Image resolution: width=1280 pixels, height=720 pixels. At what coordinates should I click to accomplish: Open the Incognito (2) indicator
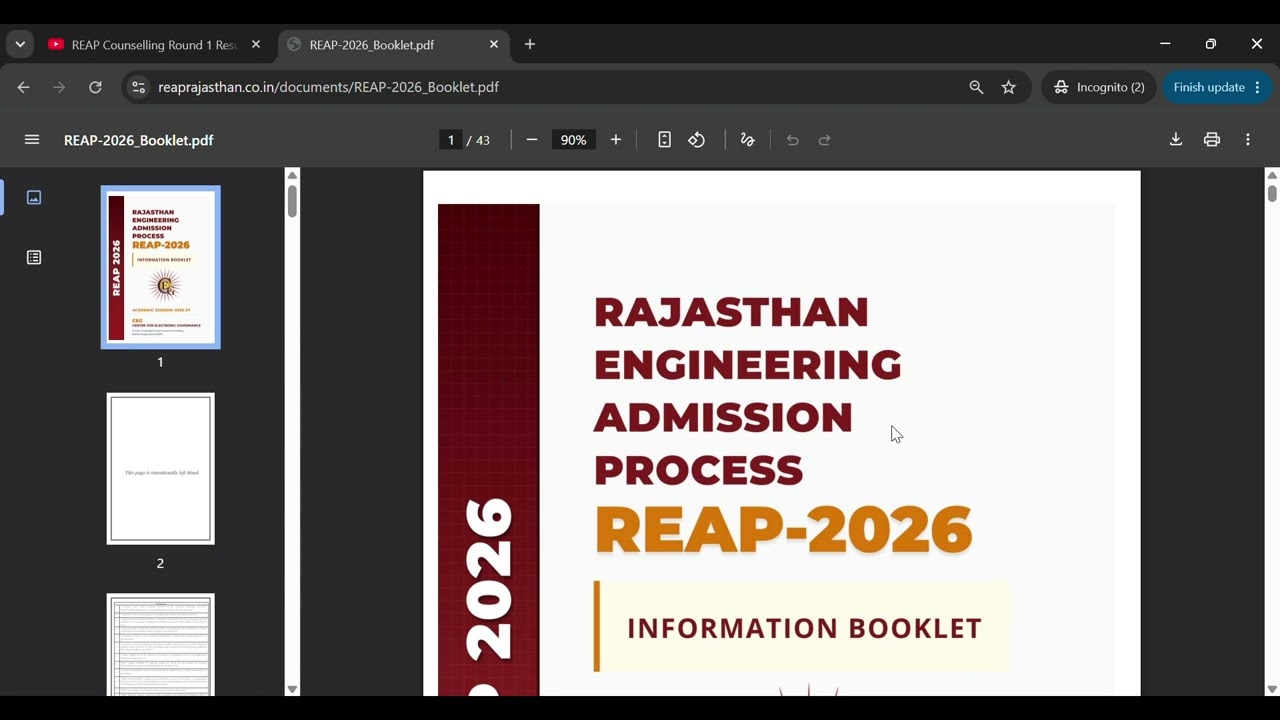click(x=1099, y=87)
